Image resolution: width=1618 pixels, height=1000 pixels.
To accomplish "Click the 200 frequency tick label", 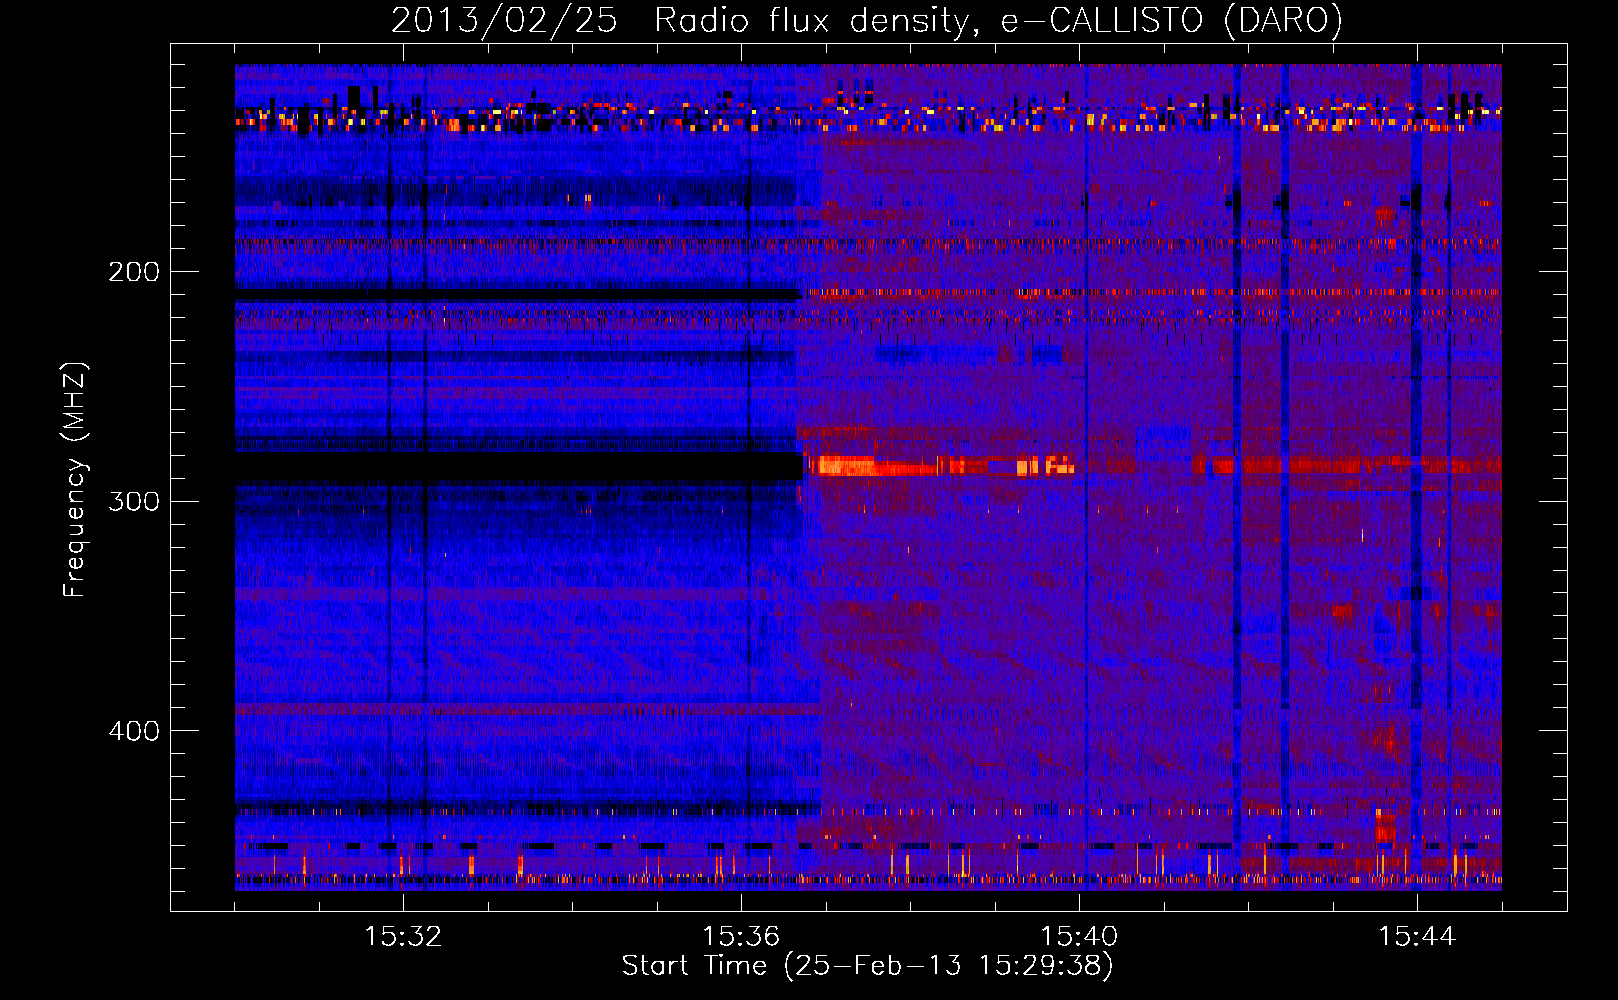I will click(134, 272).
